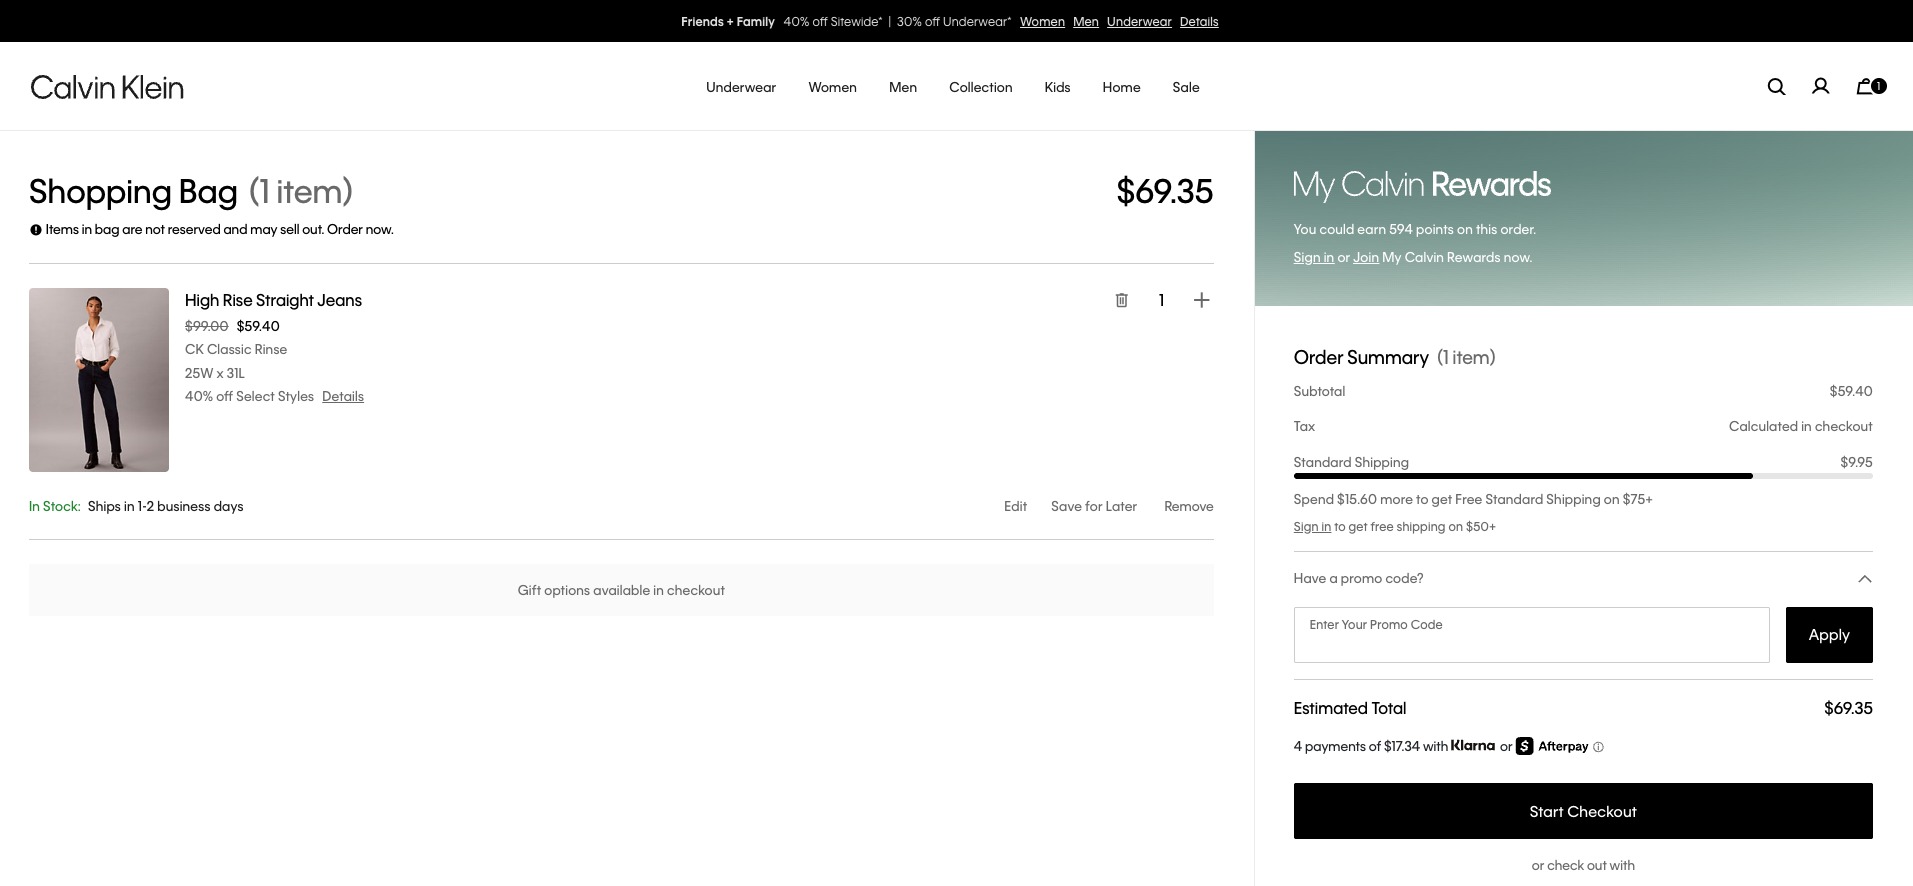Image resolution: width=1913 pixels, height=886 pixels.
Task: Save the jeans for later
Action: pos(1093,506)
